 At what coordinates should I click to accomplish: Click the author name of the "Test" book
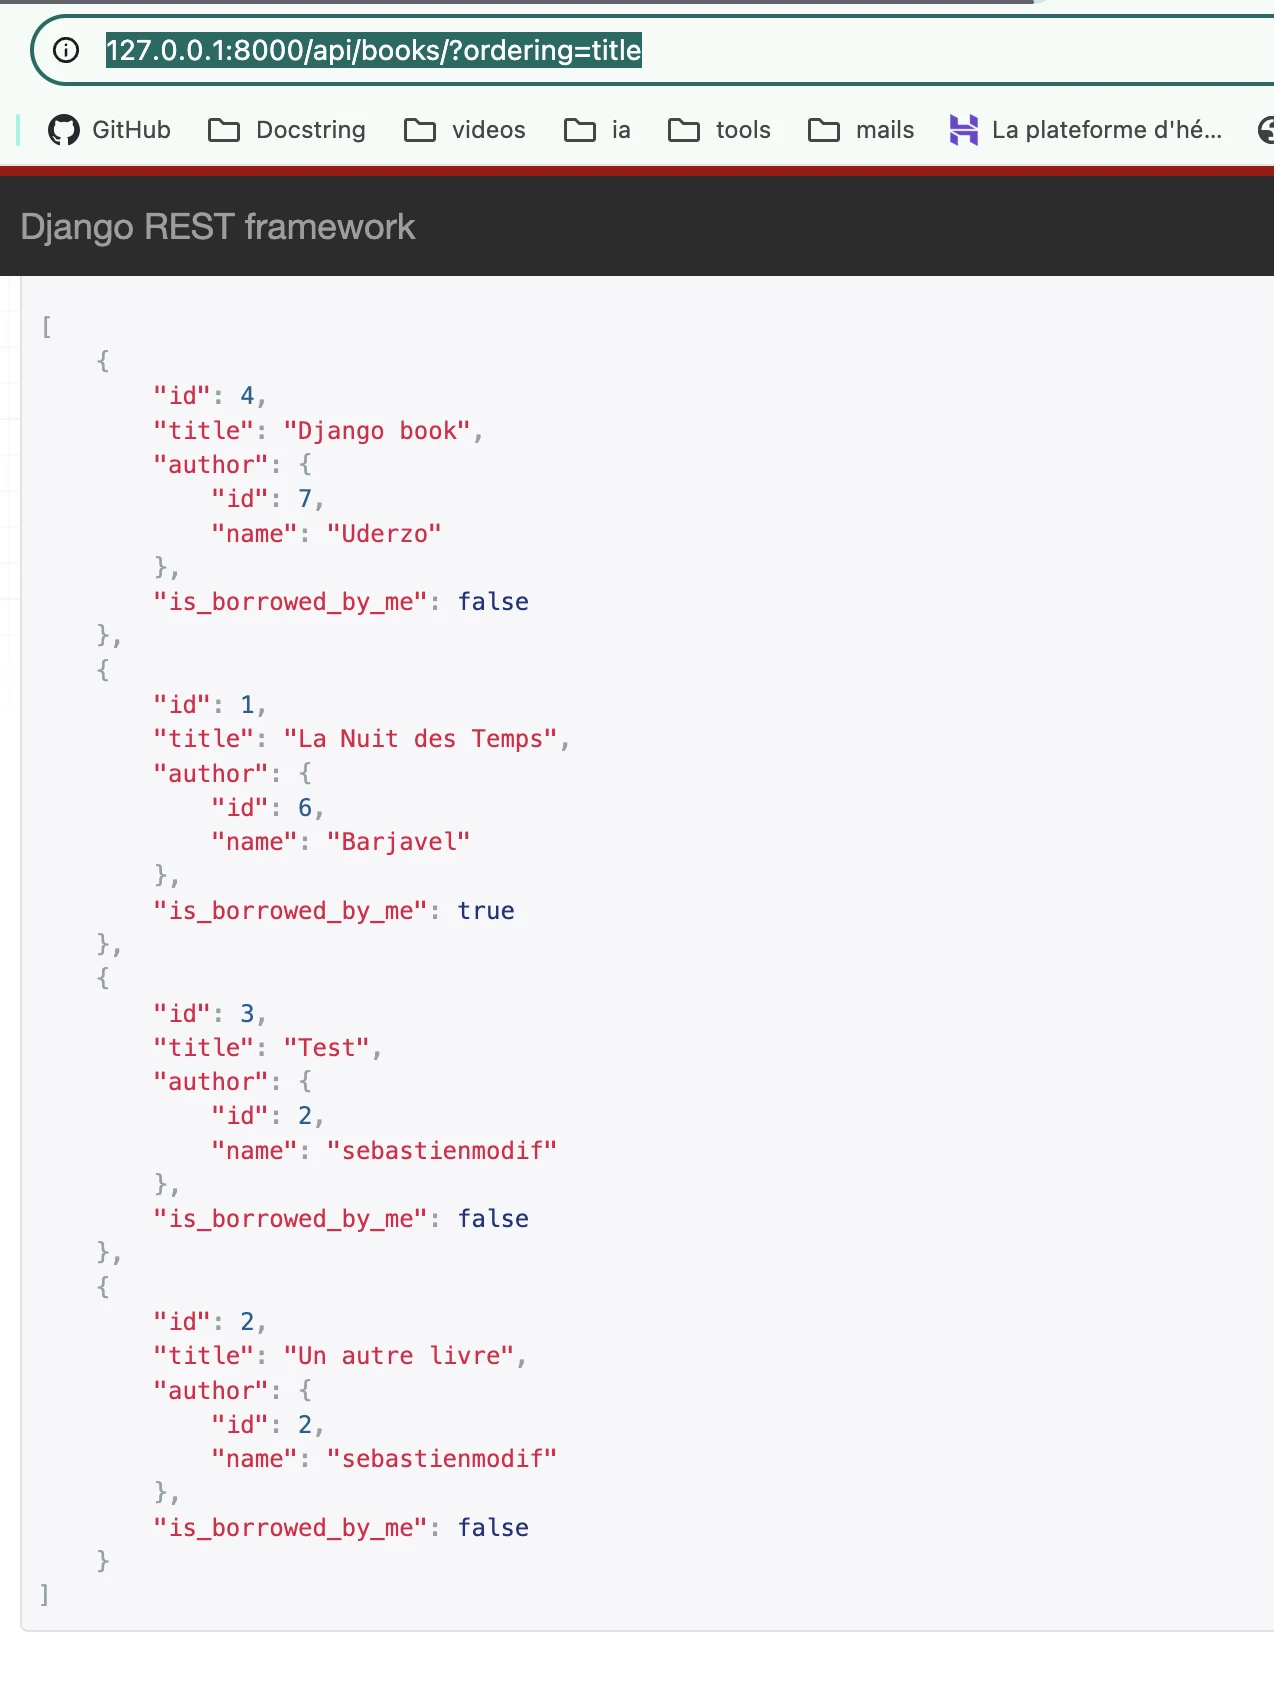(441, 1151)
